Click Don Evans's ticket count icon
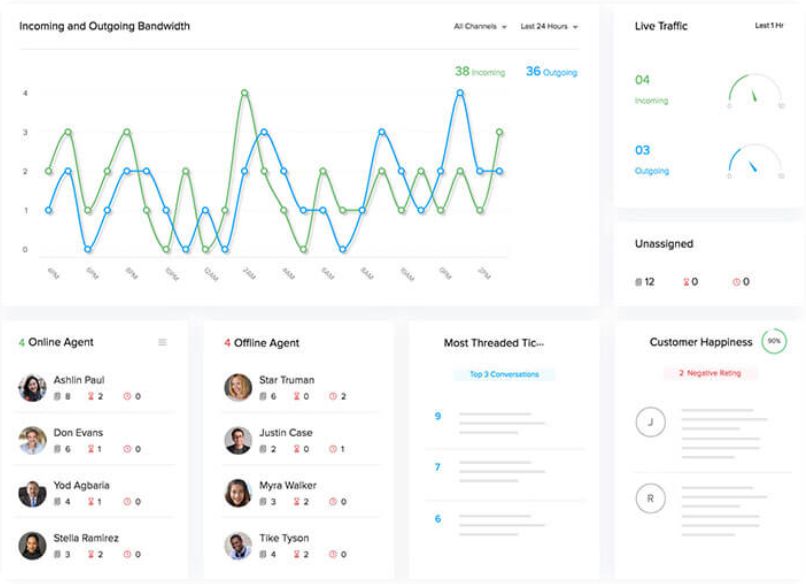The width and height of the screenshot is (806, 584). click(x=58, y=449)
